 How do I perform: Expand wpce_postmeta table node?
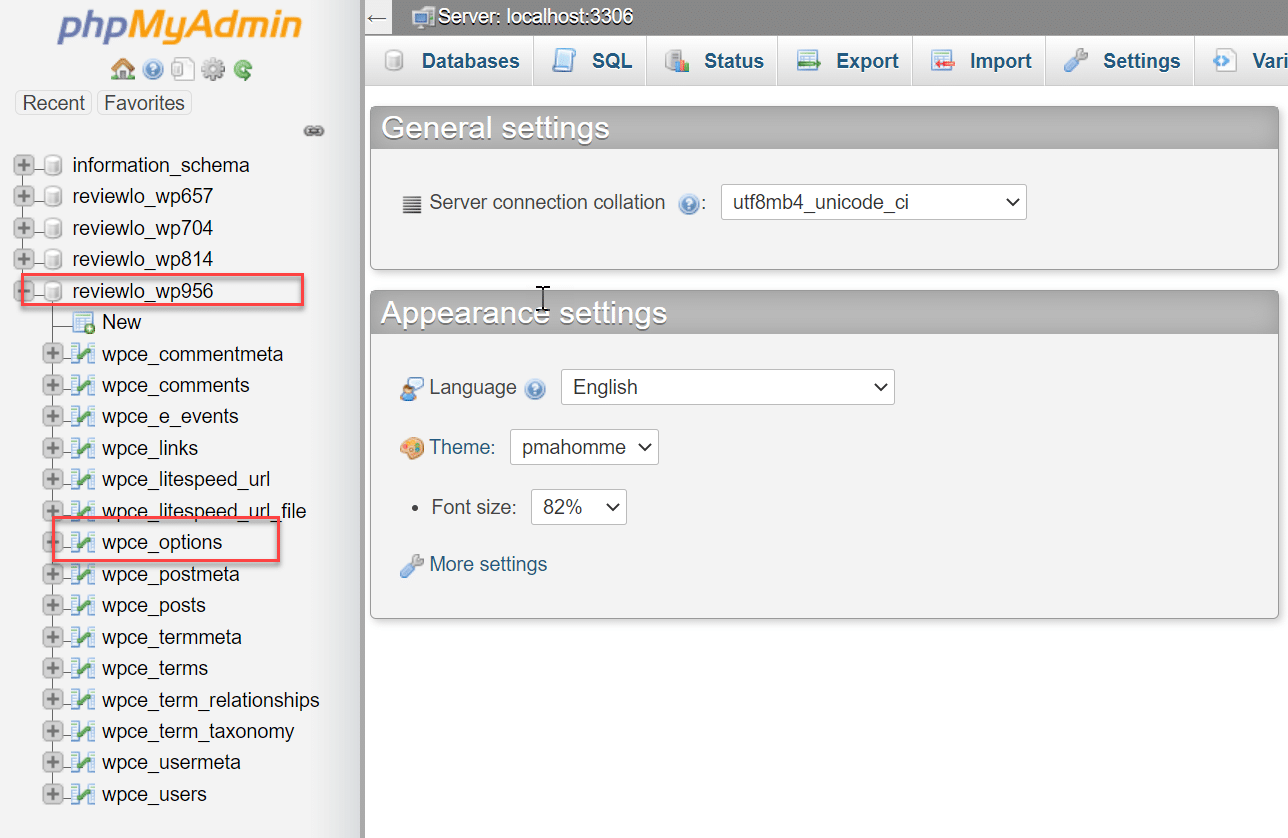click(53, 574)
